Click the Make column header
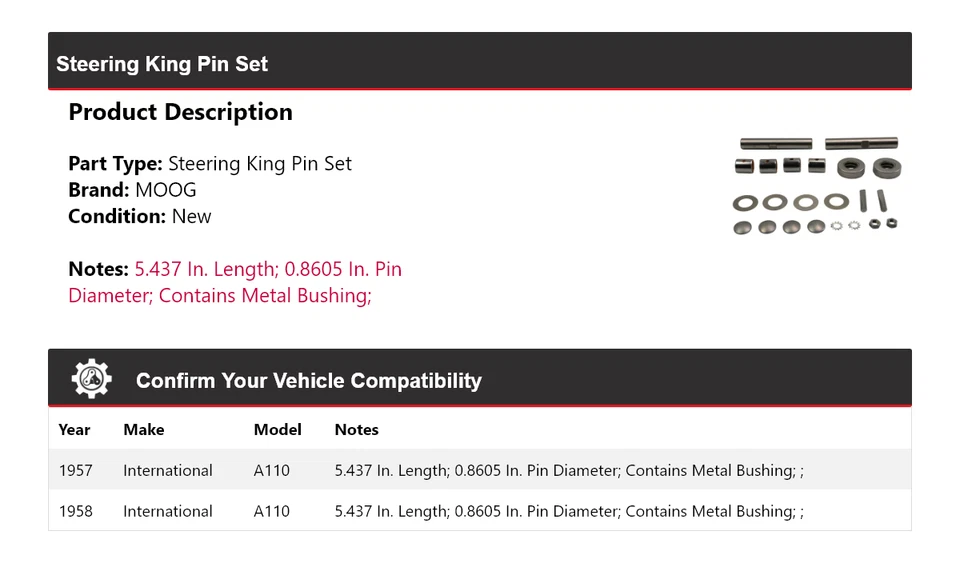 pos(144,430)
